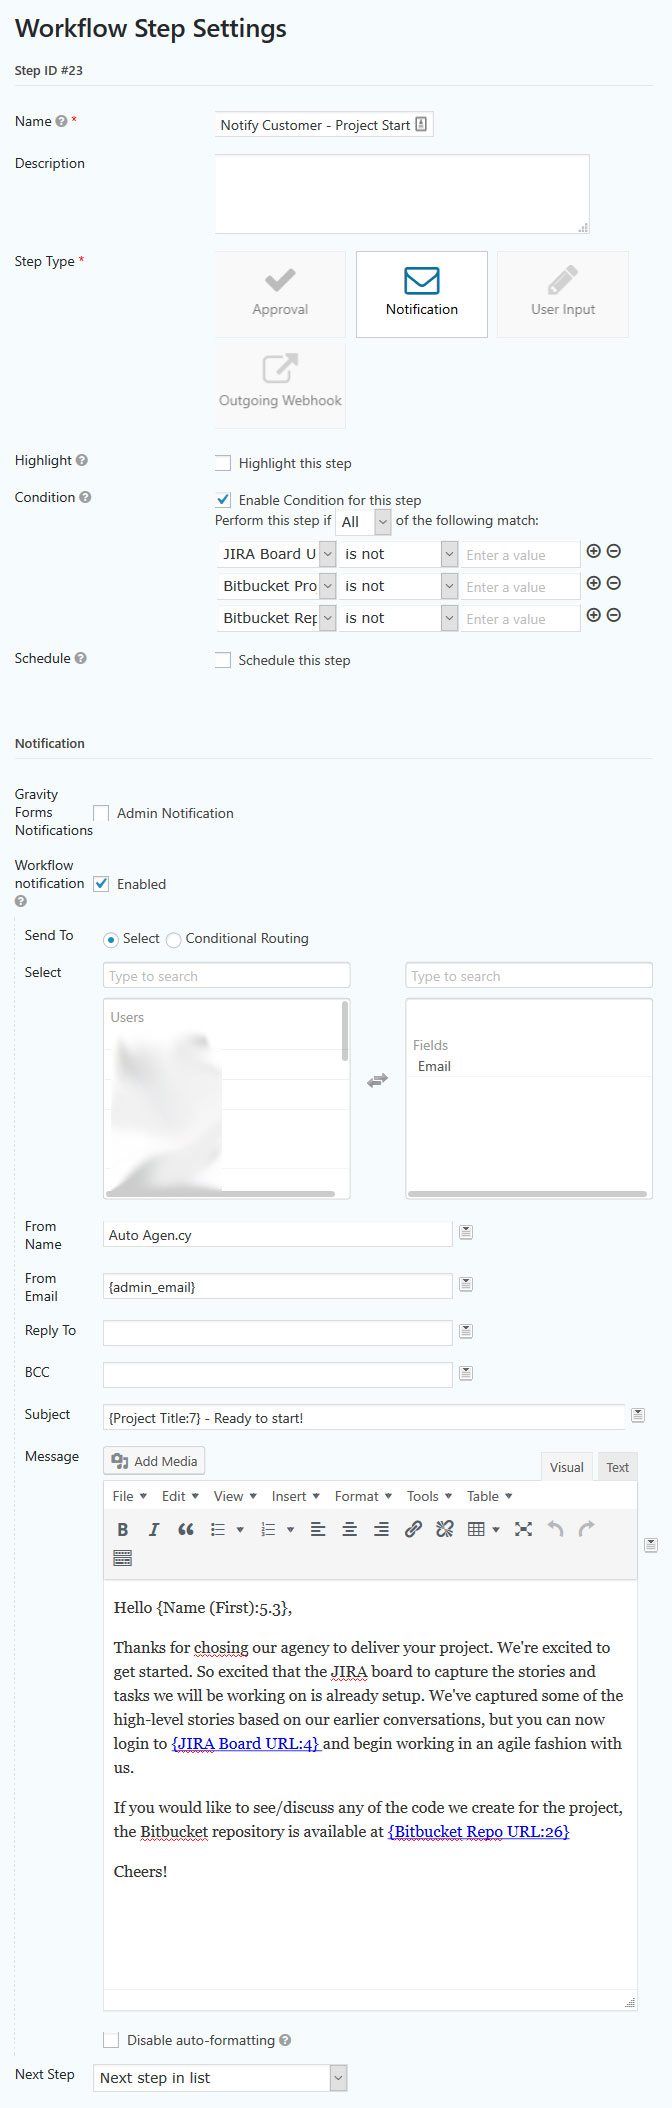Enable the Highlight this step checkbox
The width and height of the screenshot is (672, 2108).
tap(223, 463)
